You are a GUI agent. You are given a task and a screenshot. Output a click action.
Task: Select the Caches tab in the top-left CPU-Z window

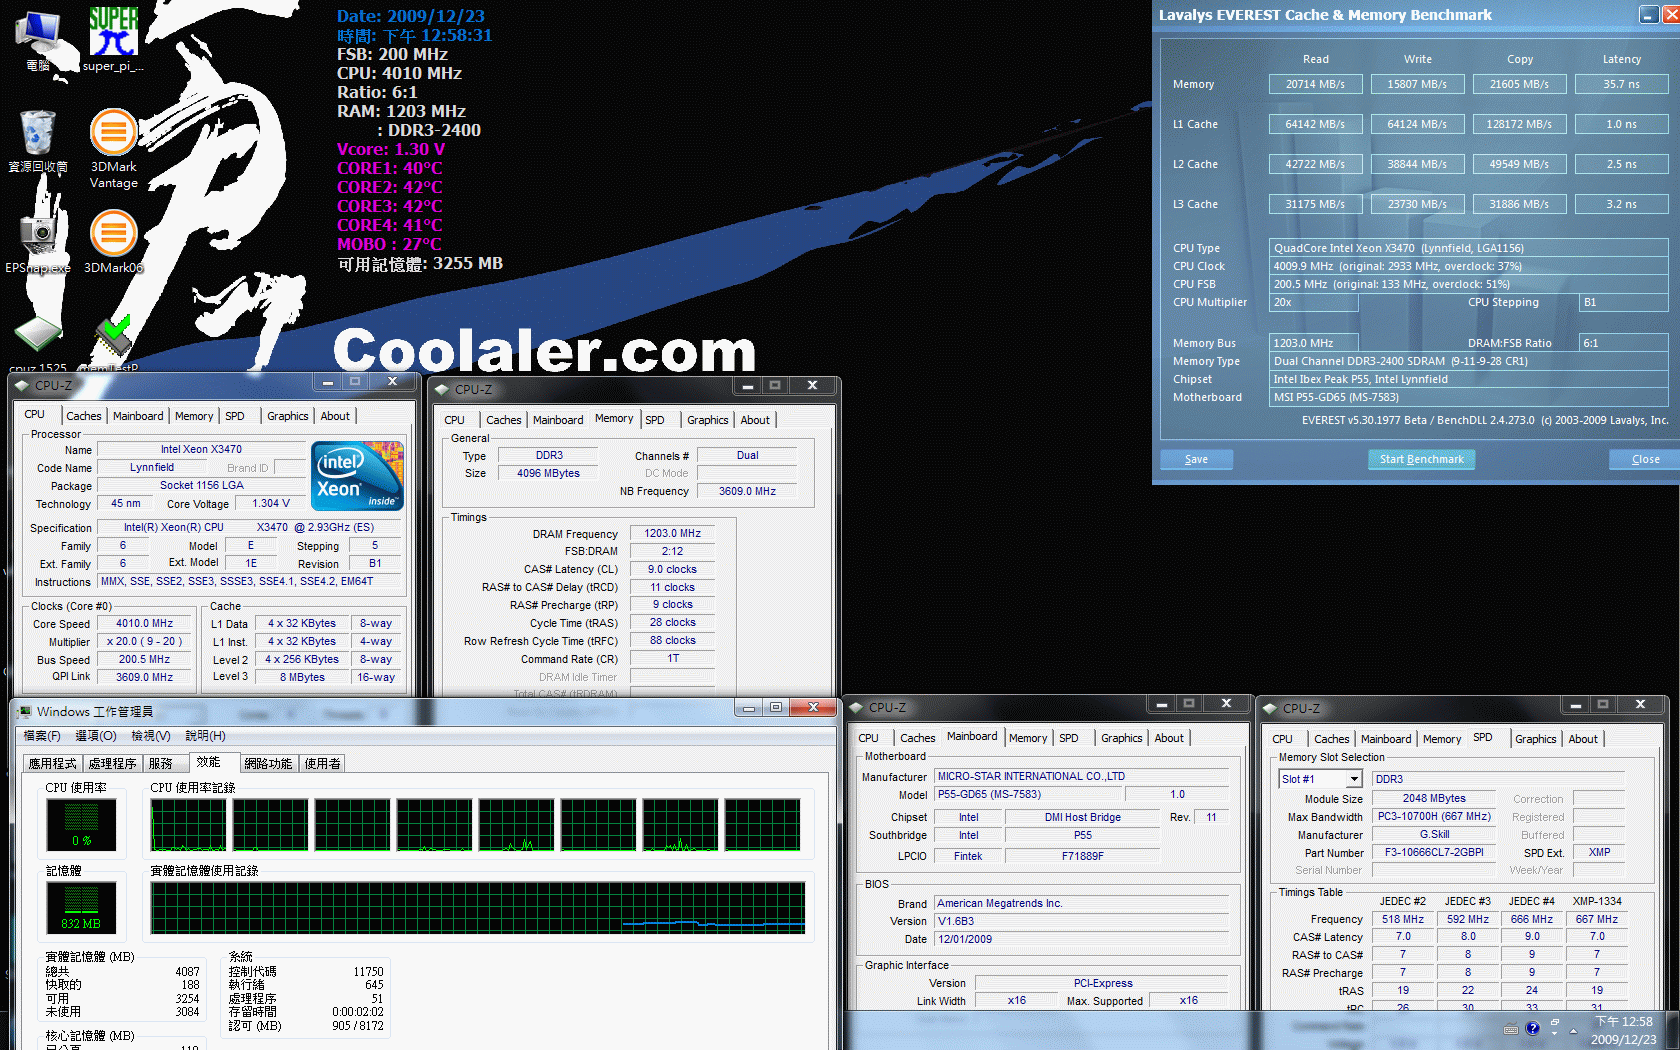point(84,417)
